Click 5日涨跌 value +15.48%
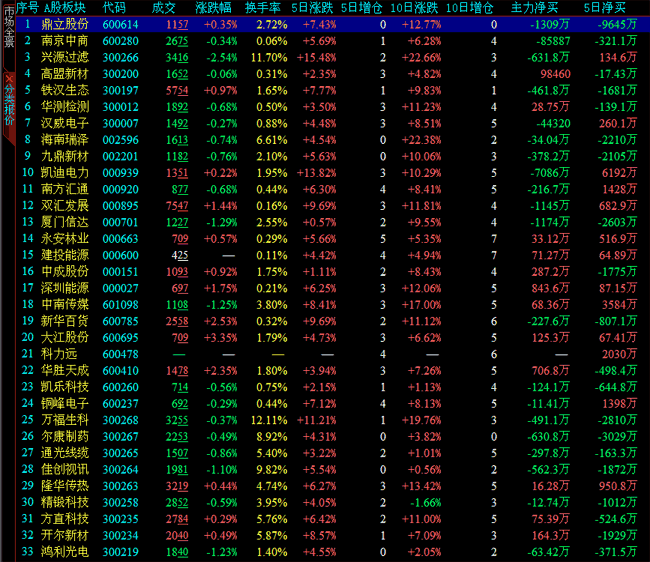The width and height of the screenshot is (650, 562). tap(316, 58)
